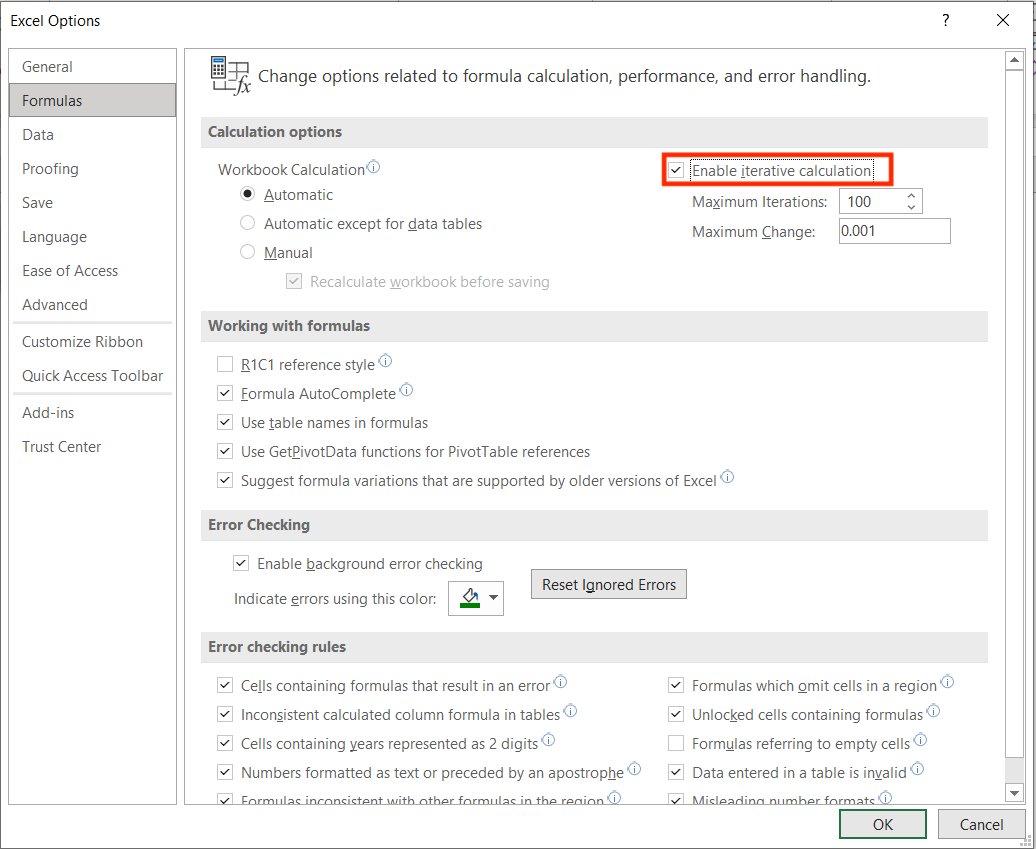The image size is (1036, 849).
Task: Click info icon after Suggest formula variations option
Action: click(x=727, y=477)
